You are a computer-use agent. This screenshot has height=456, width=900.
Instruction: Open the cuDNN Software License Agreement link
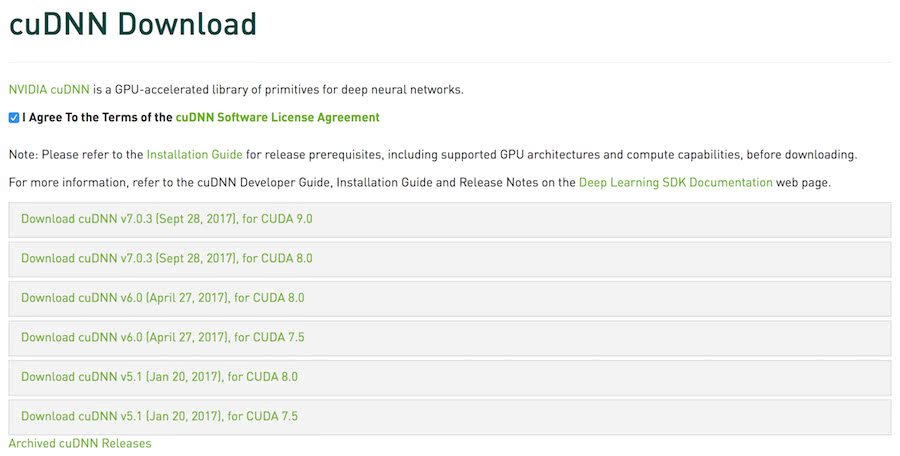click(277, 118)
